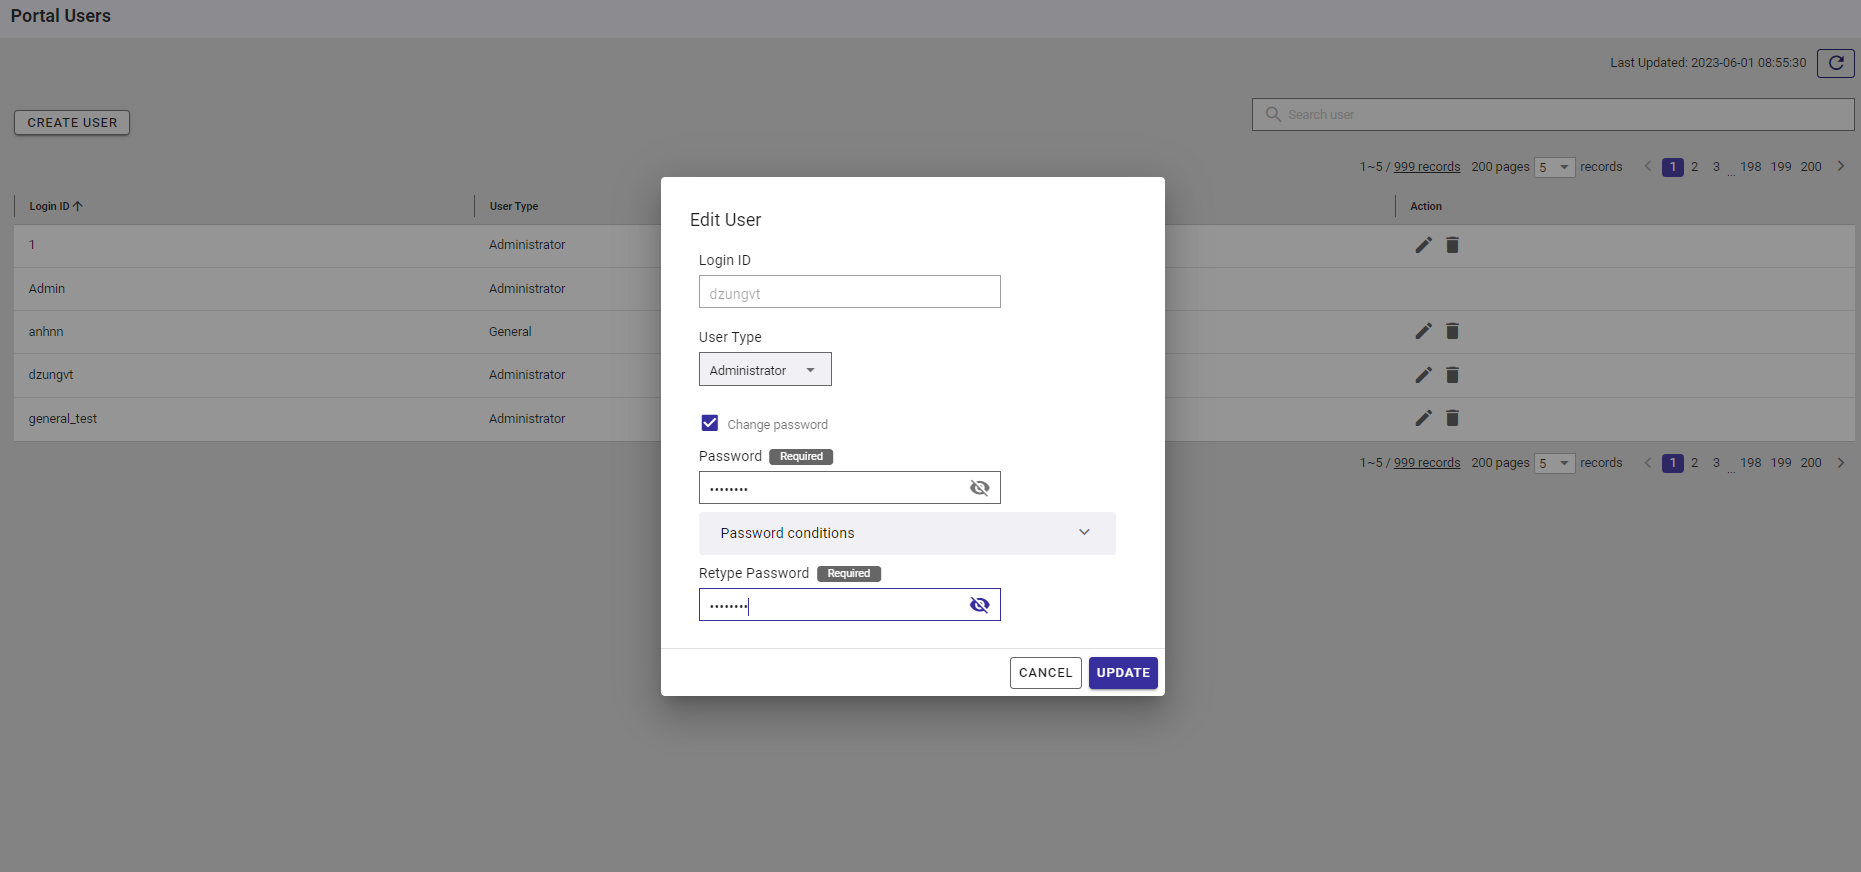The width and height of the screenshot is (1861, 872).
Task: Click the delete icon for user 1
Action: pos(1452,245)
